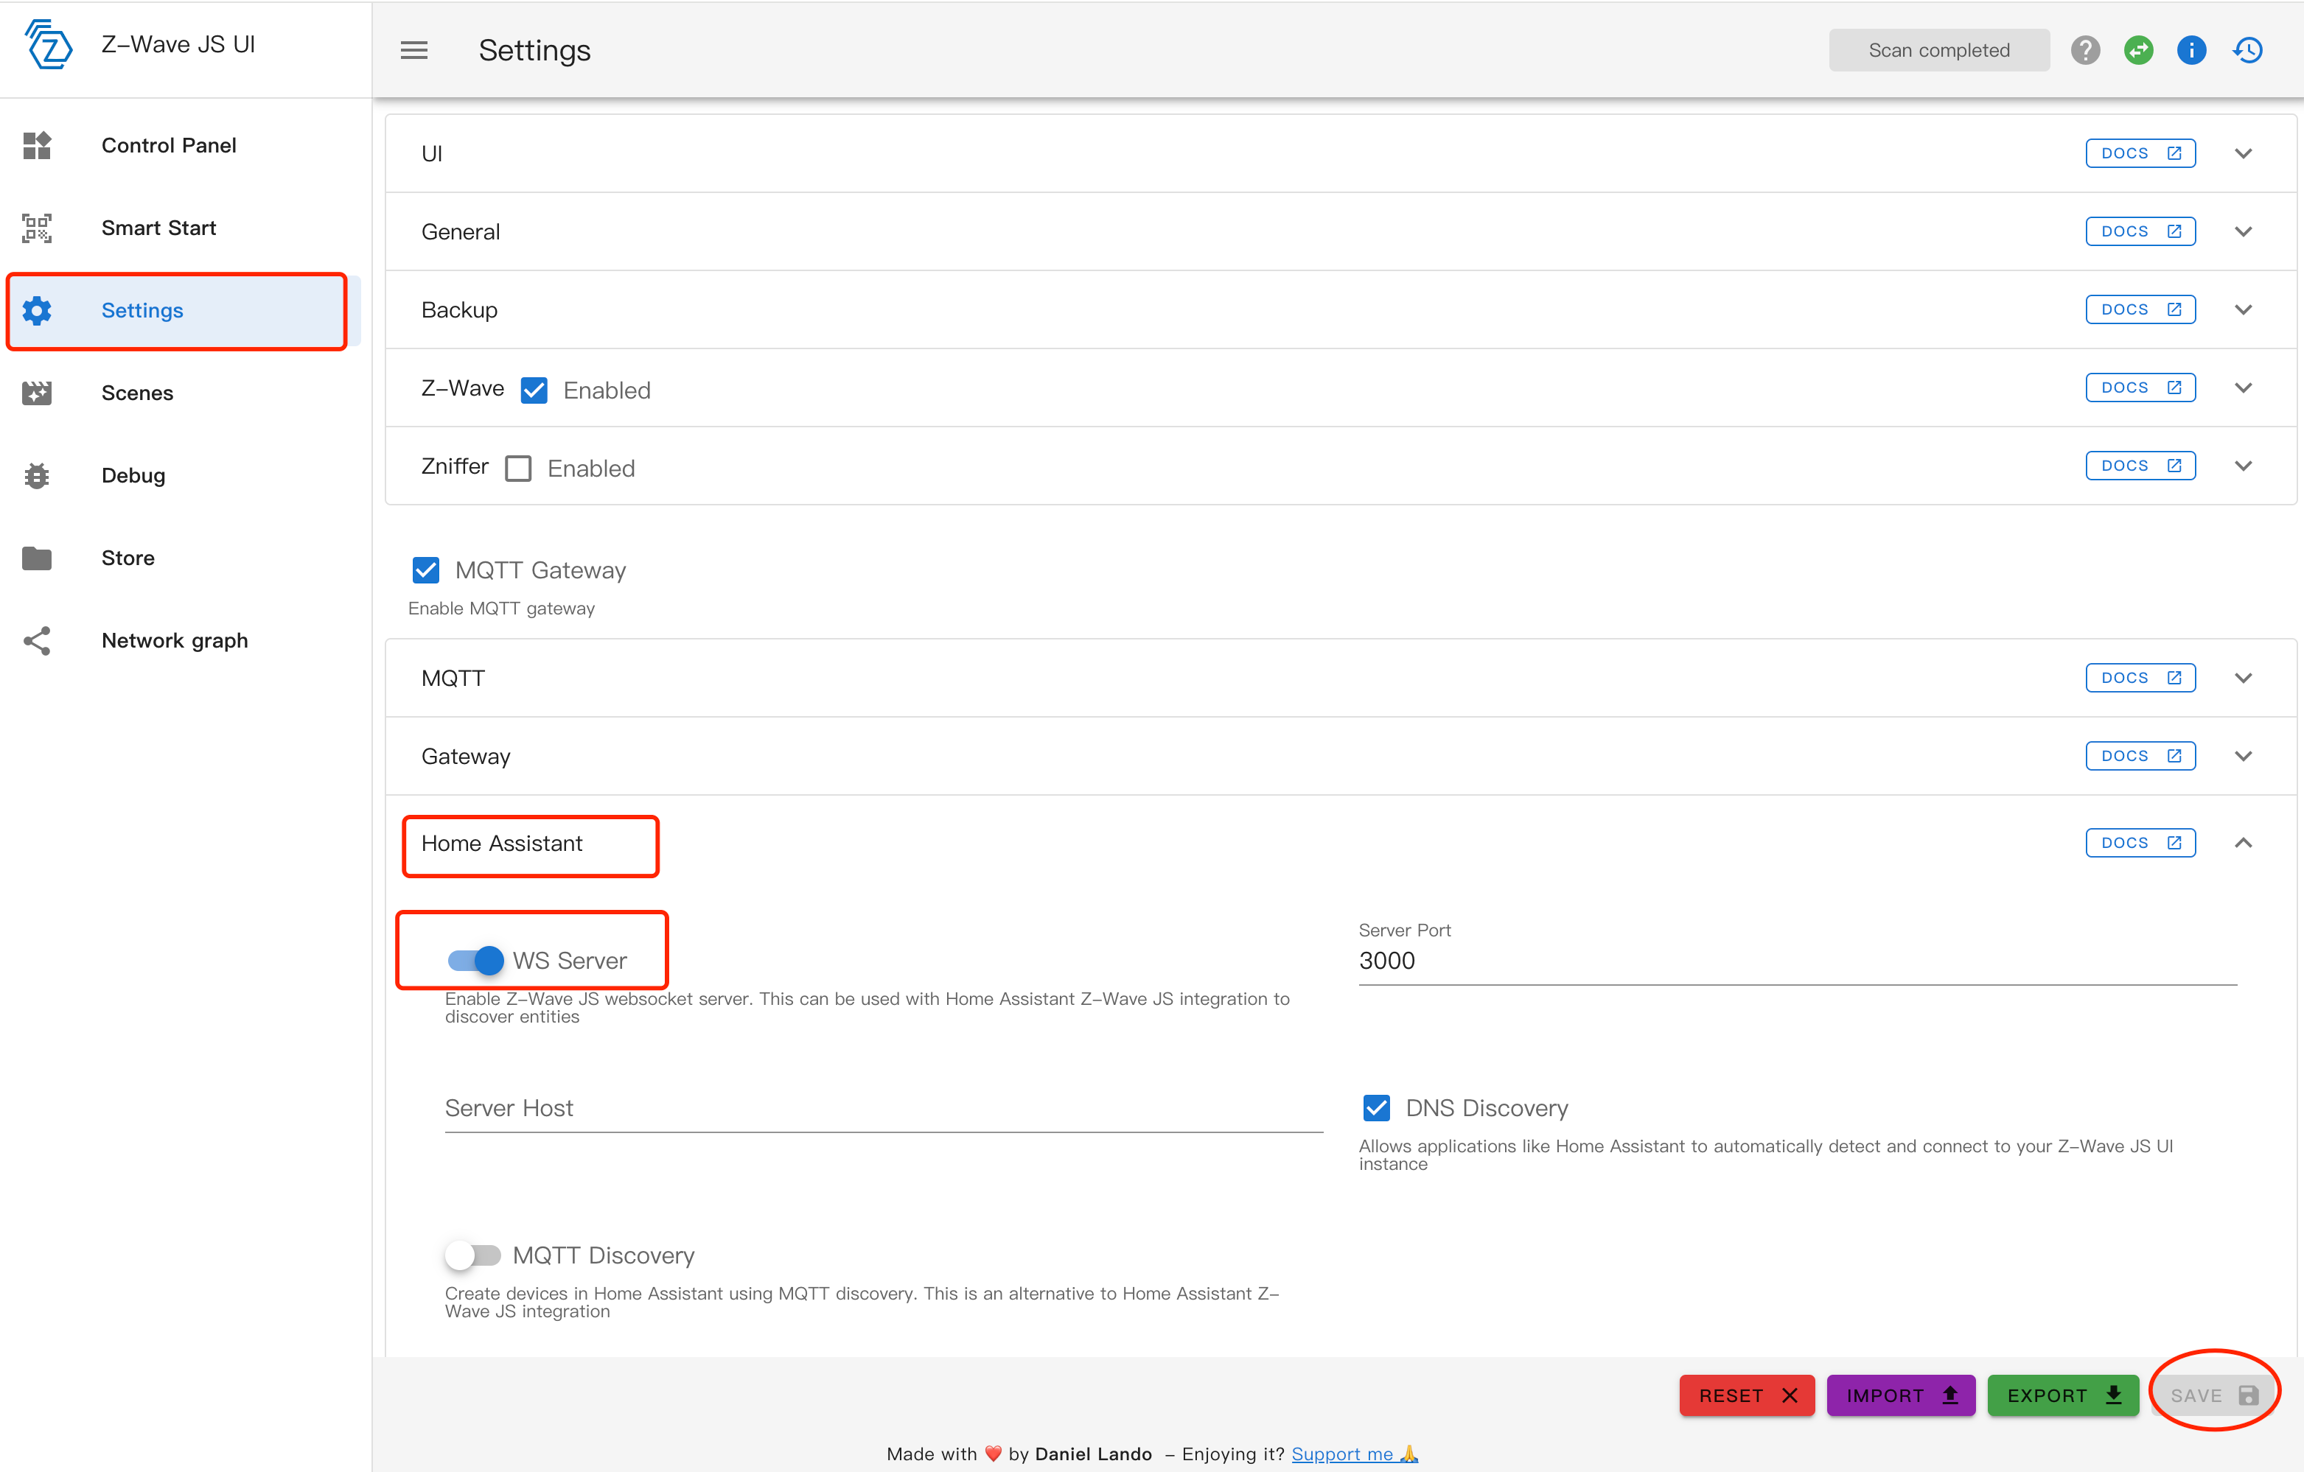Viewport: 2304px width, 1472px height.
Task: Open the blue info icon
Action: (x=2191, y=50)
